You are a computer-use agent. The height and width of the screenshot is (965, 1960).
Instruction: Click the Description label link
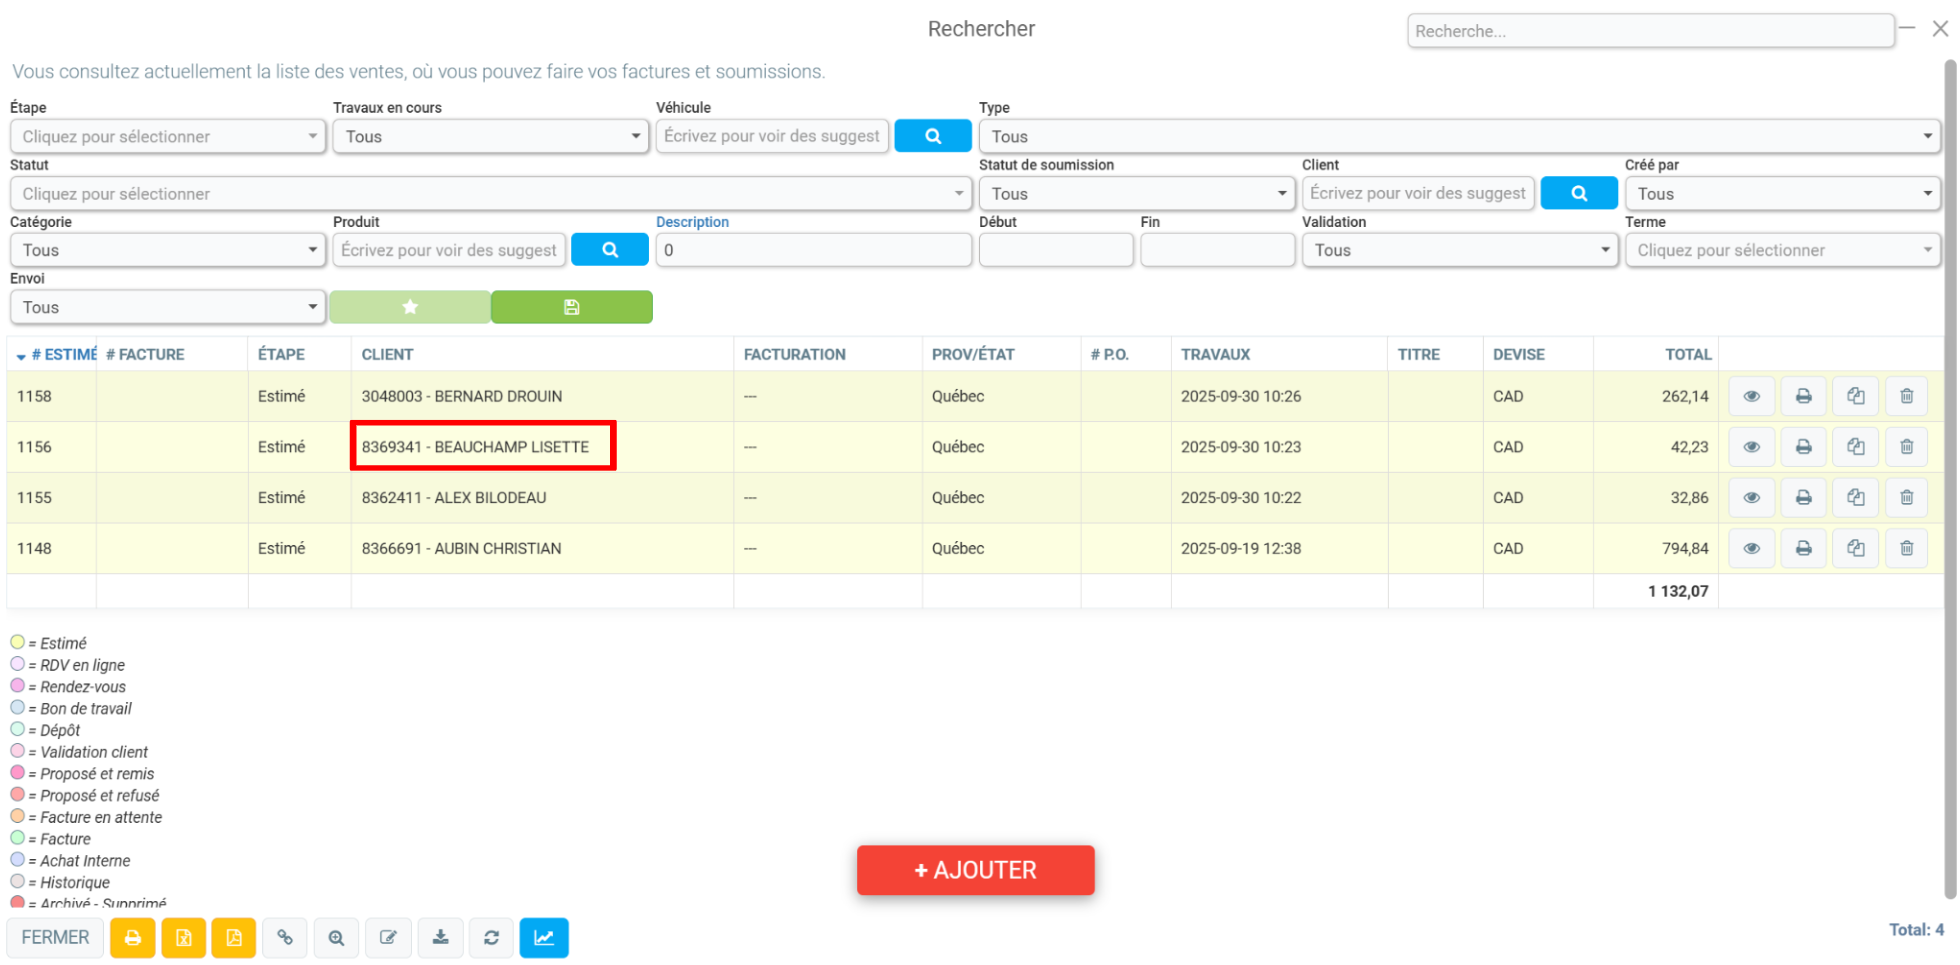click(x=692, y=222)
